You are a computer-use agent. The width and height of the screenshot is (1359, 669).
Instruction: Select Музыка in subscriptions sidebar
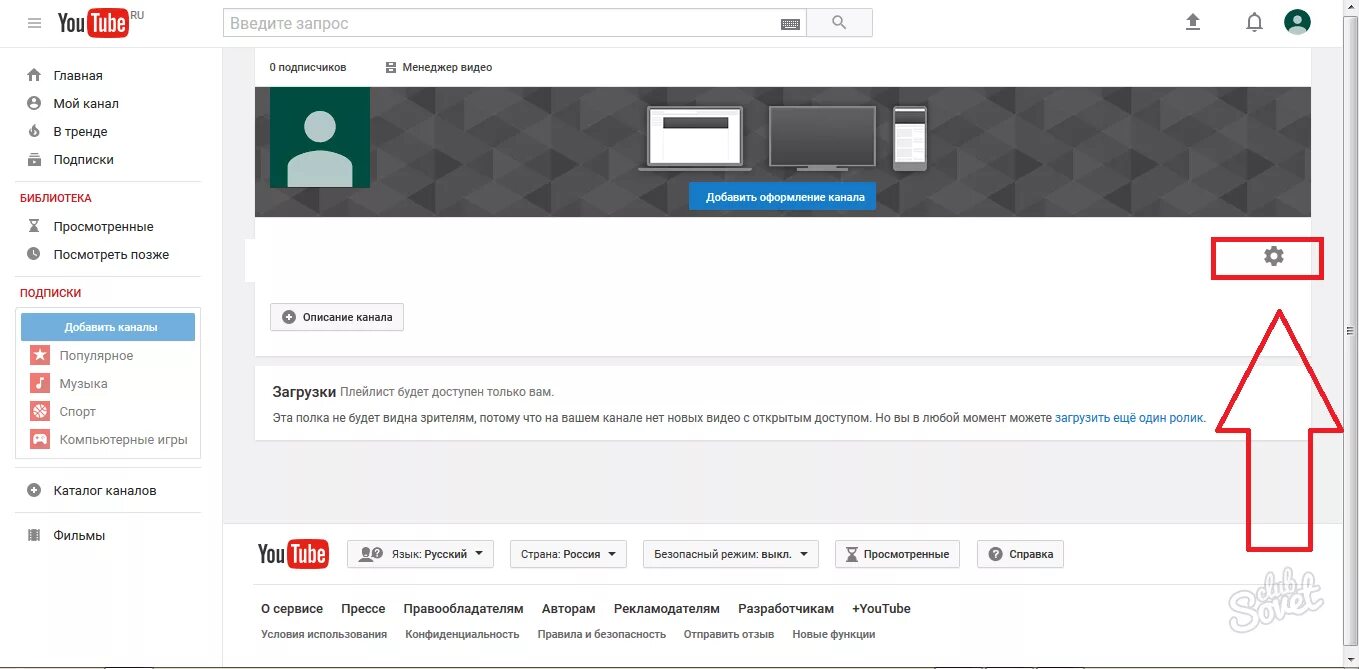pos(83,383)
